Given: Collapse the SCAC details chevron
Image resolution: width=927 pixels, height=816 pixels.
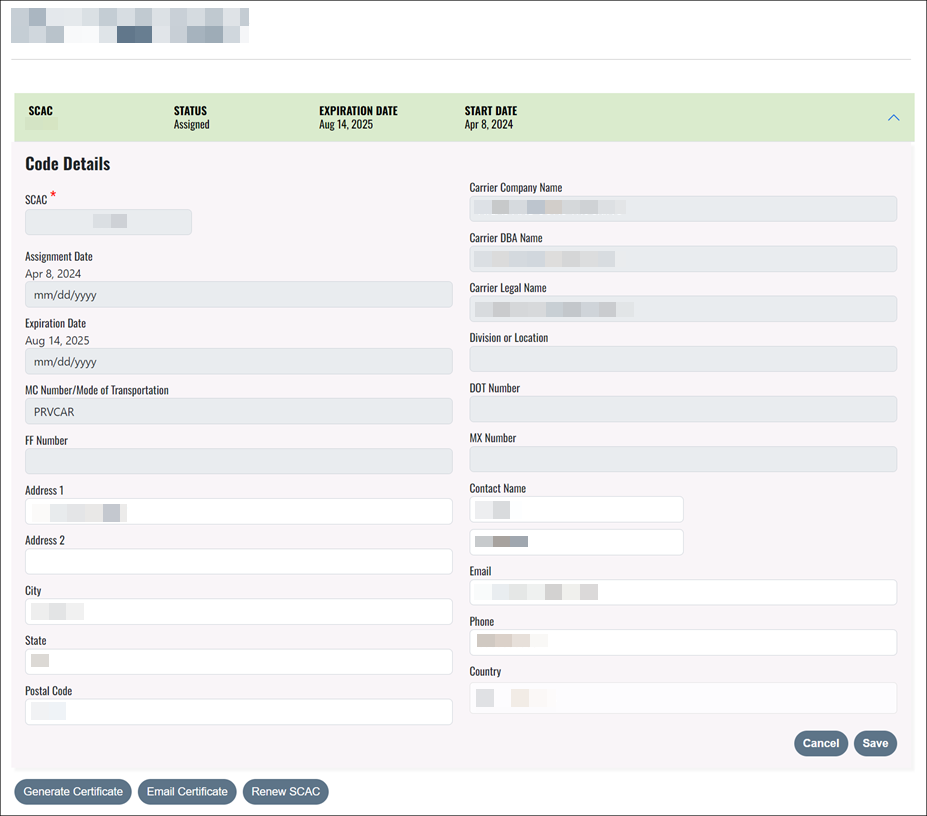Looking at the screenshot, I should coord(893,117).
